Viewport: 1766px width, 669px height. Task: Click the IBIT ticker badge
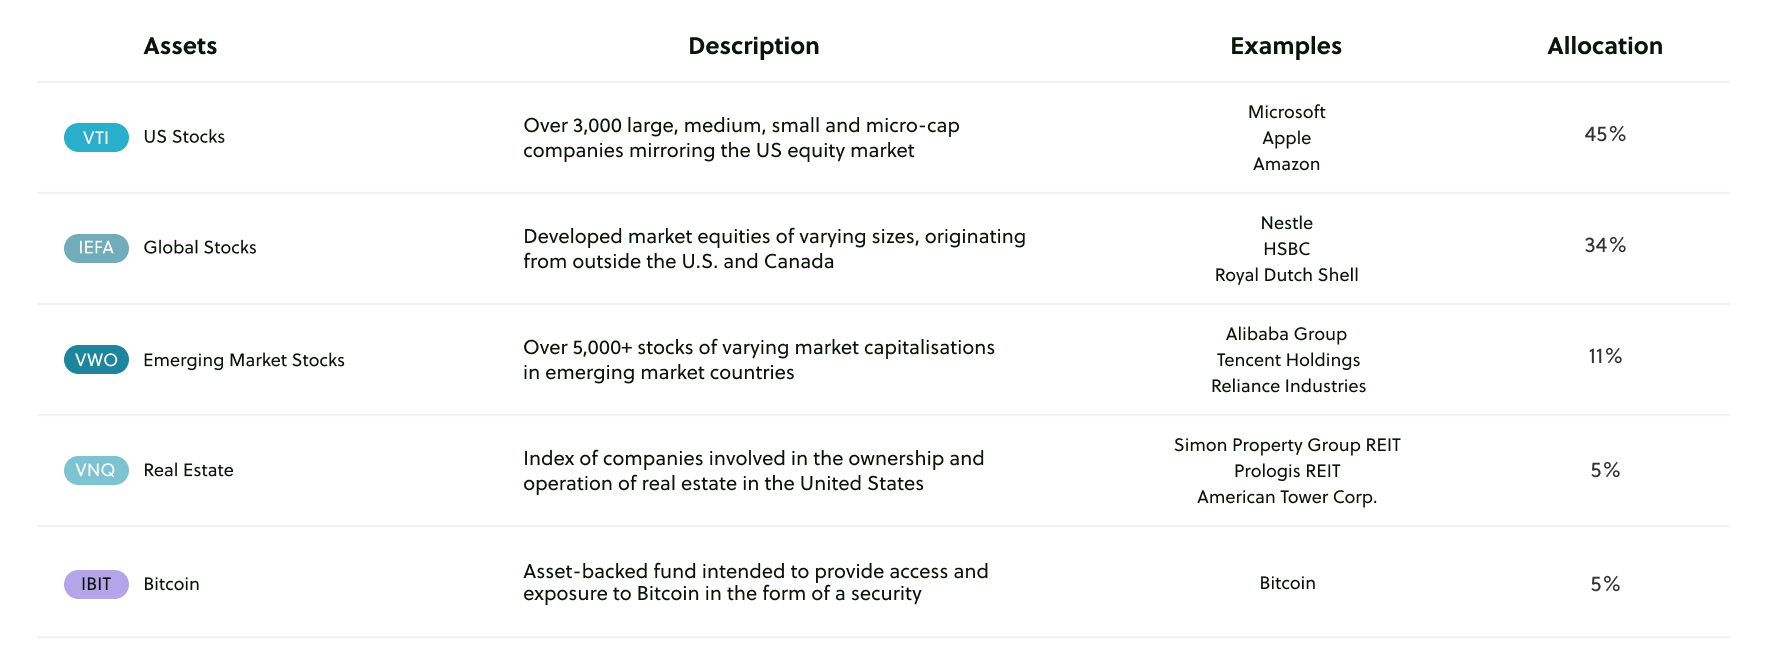pos(96,584)
